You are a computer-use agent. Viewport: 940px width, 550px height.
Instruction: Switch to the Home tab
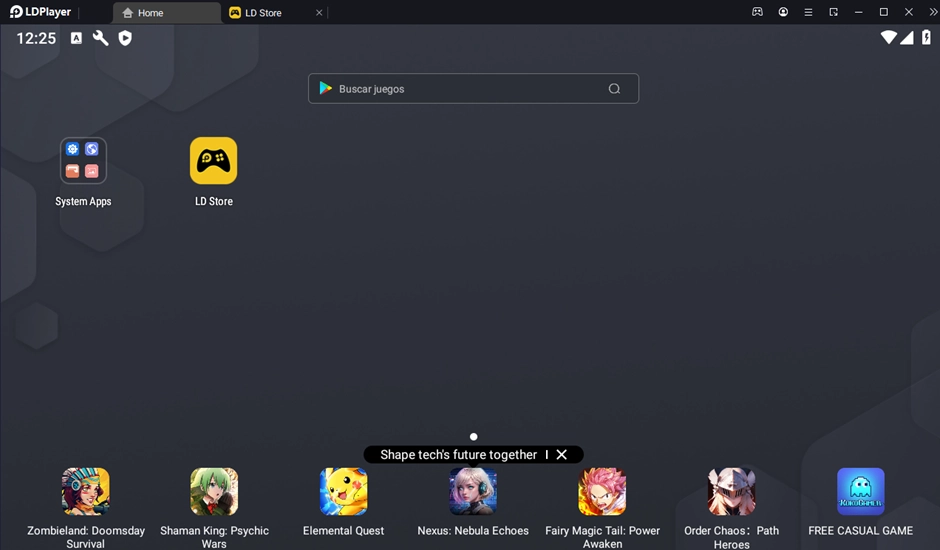pyautogui.click(x=167, y=13)
